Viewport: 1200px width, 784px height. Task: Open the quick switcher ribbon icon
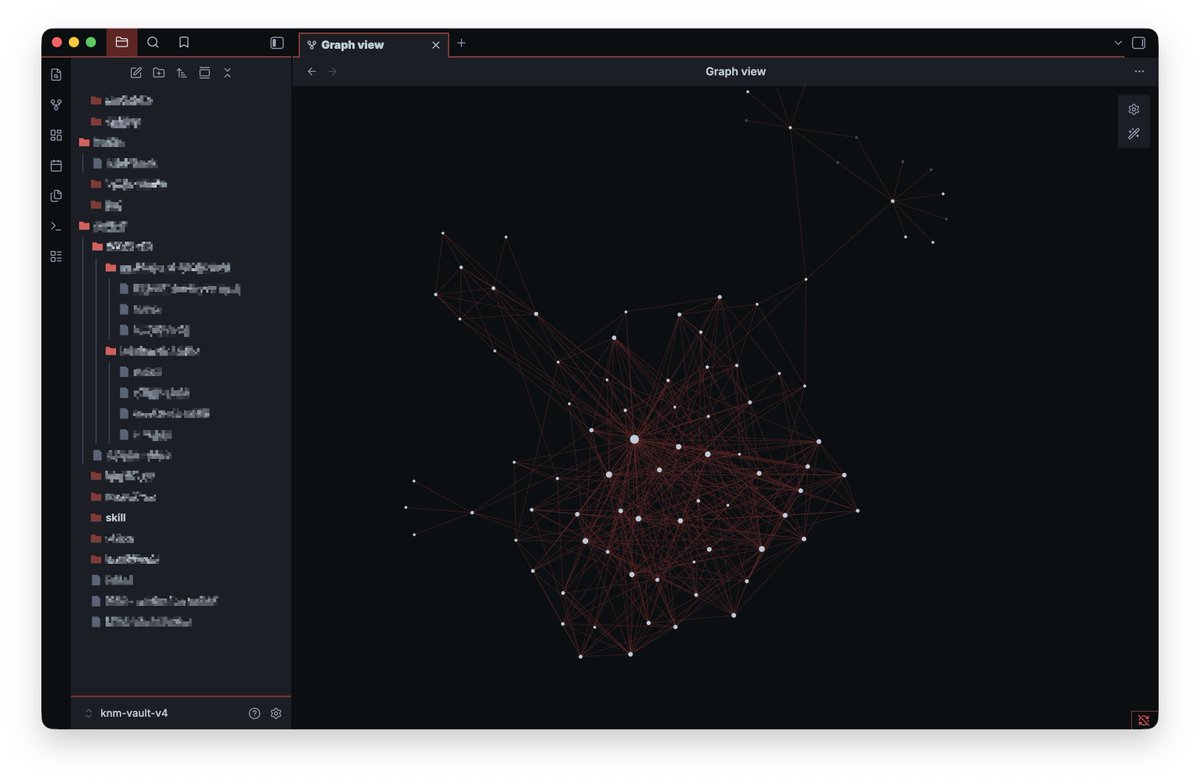(56, 74)
